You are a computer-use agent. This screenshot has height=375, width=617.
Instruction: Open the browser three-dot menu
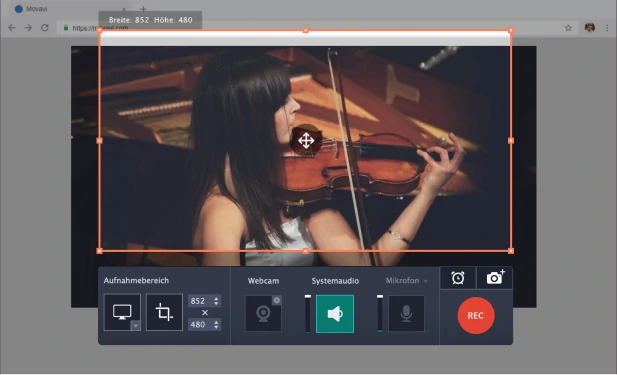coord(607,28)
